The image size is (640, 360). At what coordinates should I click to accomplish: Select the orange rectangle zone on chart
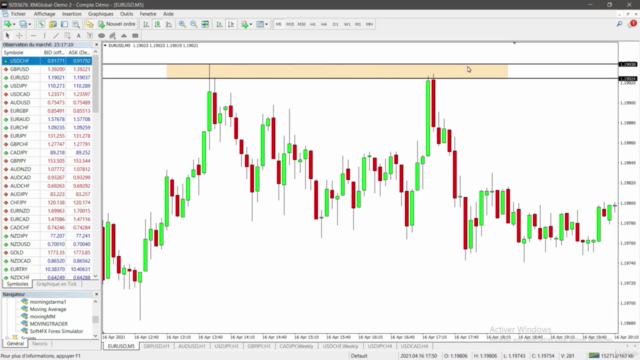(x=337, y=71)
